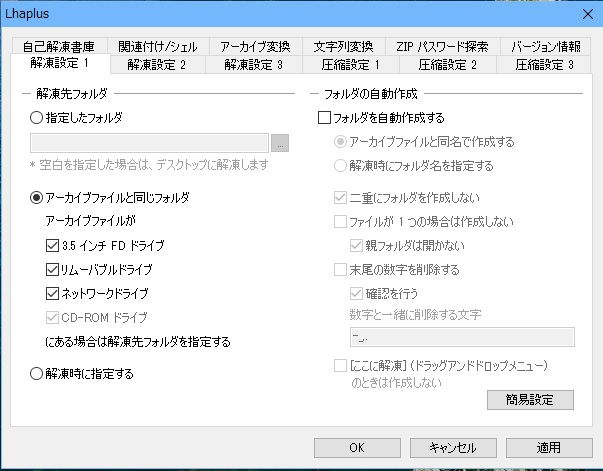Screen dimensions: 603x471
Task: Click the extraction folder path field
Action: 149,143
